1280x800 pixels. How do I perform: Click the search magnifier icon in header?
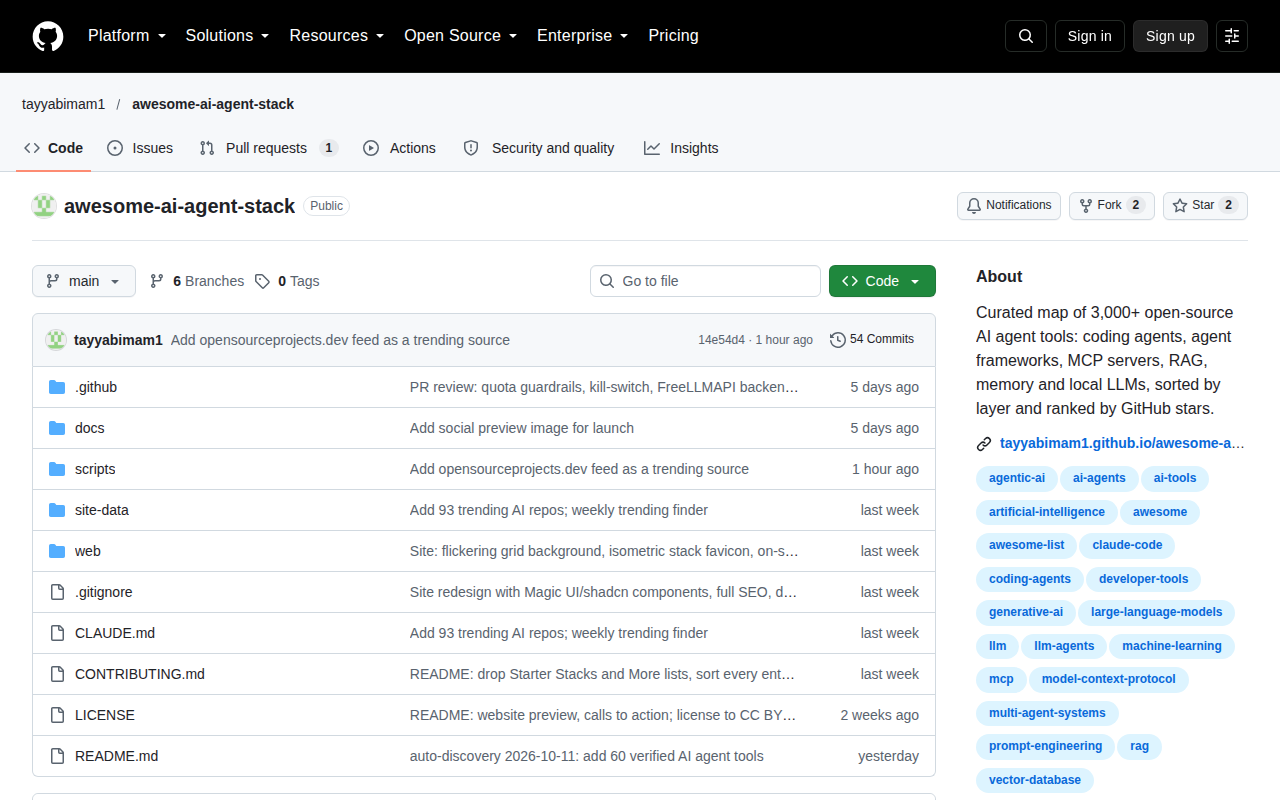tap(1026, 36)
